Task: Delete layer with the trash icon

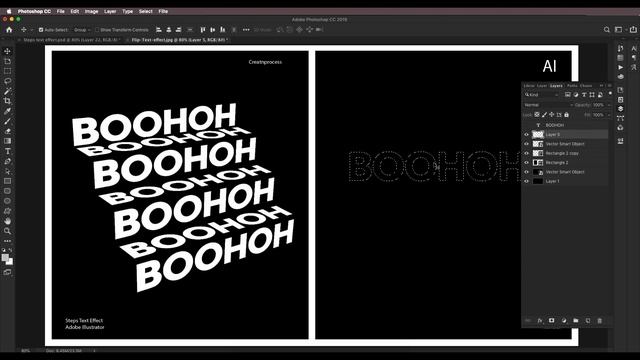Action: click(x=600, y=321)
